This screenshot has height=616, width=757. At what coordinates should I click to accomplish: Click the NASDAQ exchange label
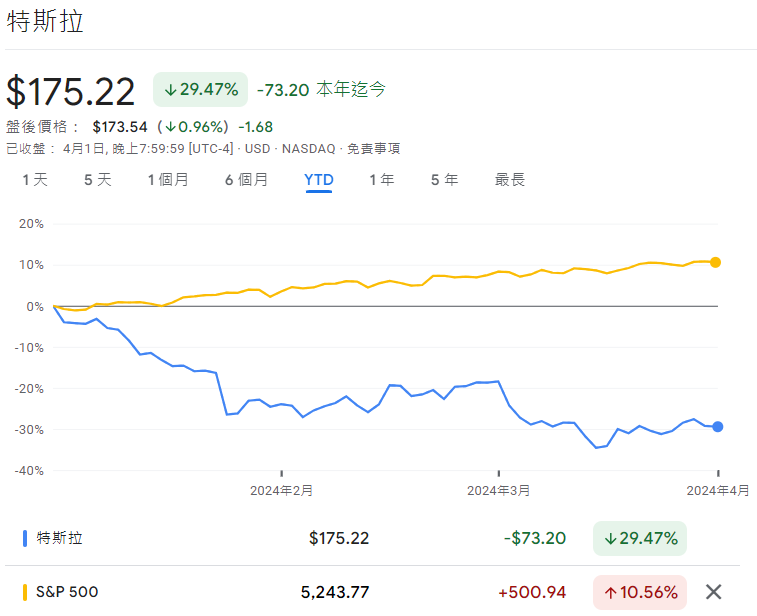click(308, 149)
